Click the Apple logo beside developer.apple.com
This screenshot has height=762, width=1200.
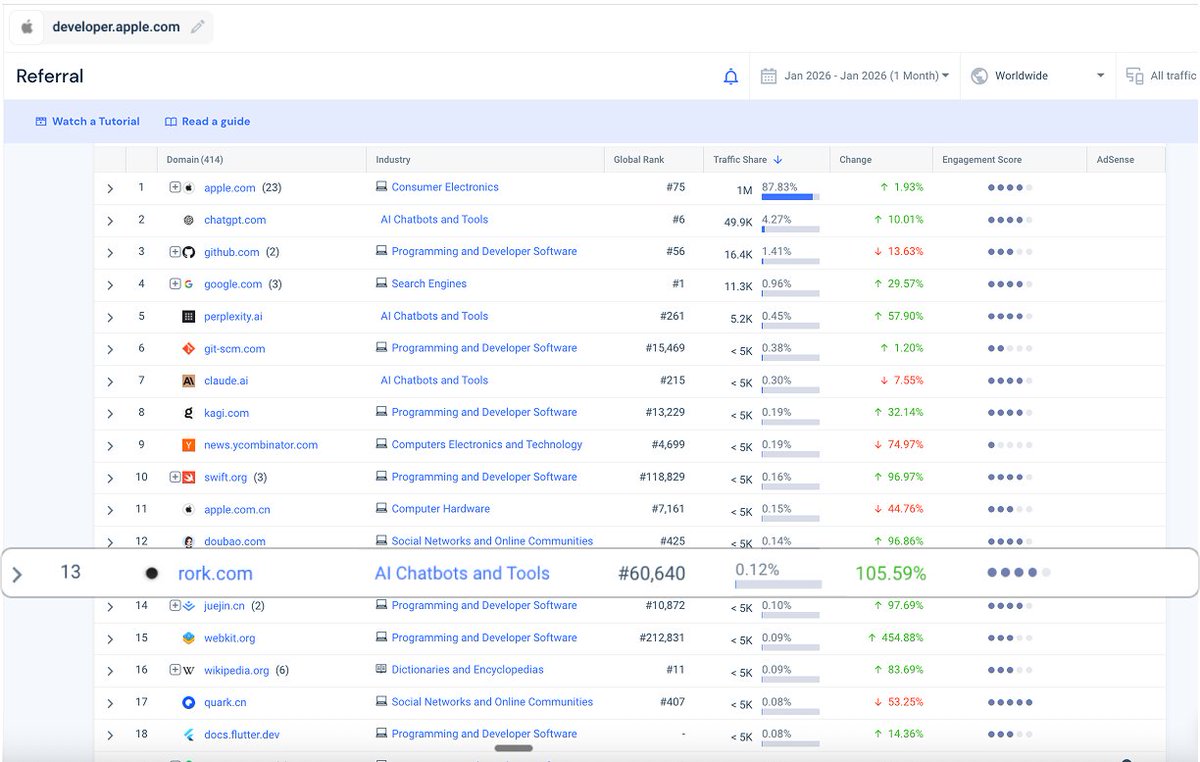(27, 27)
